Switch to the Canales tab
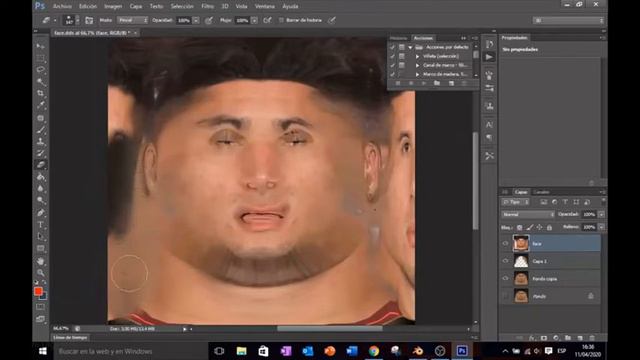This screenshot has height=360, width=640. 542,192
